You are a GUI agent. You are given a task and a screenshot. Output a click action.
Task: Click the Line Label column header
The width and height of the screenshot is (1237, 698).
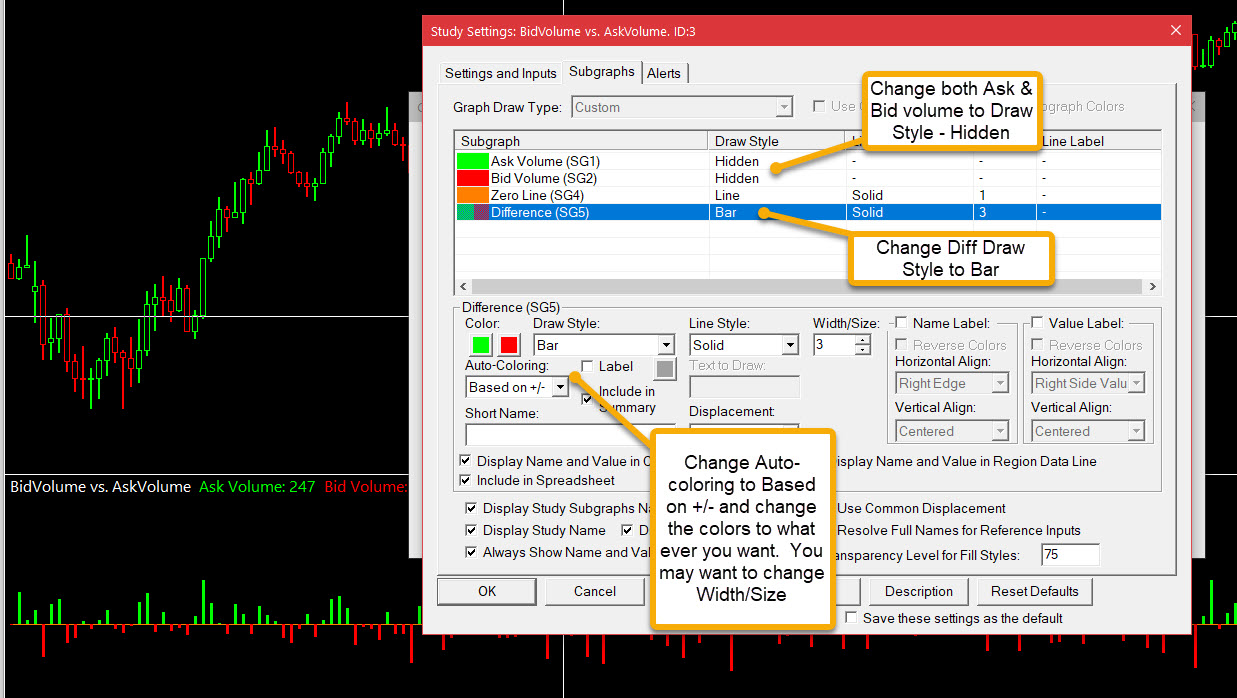[x=1098, y=141]
